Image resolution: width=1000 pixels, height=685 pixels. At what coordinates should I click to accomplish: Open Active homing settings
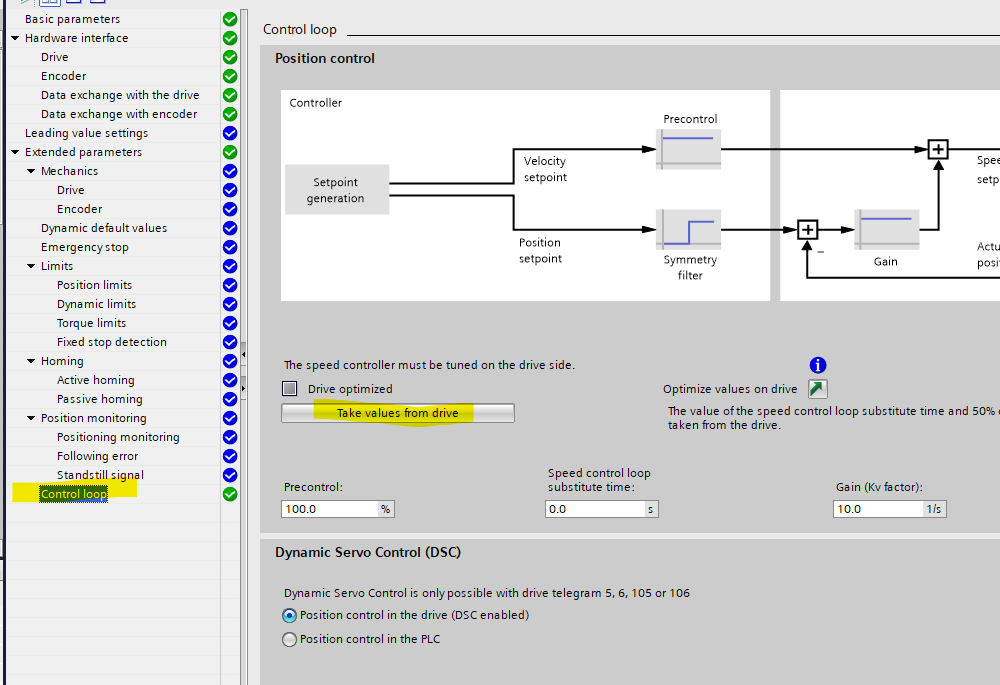tap(96, 379)
